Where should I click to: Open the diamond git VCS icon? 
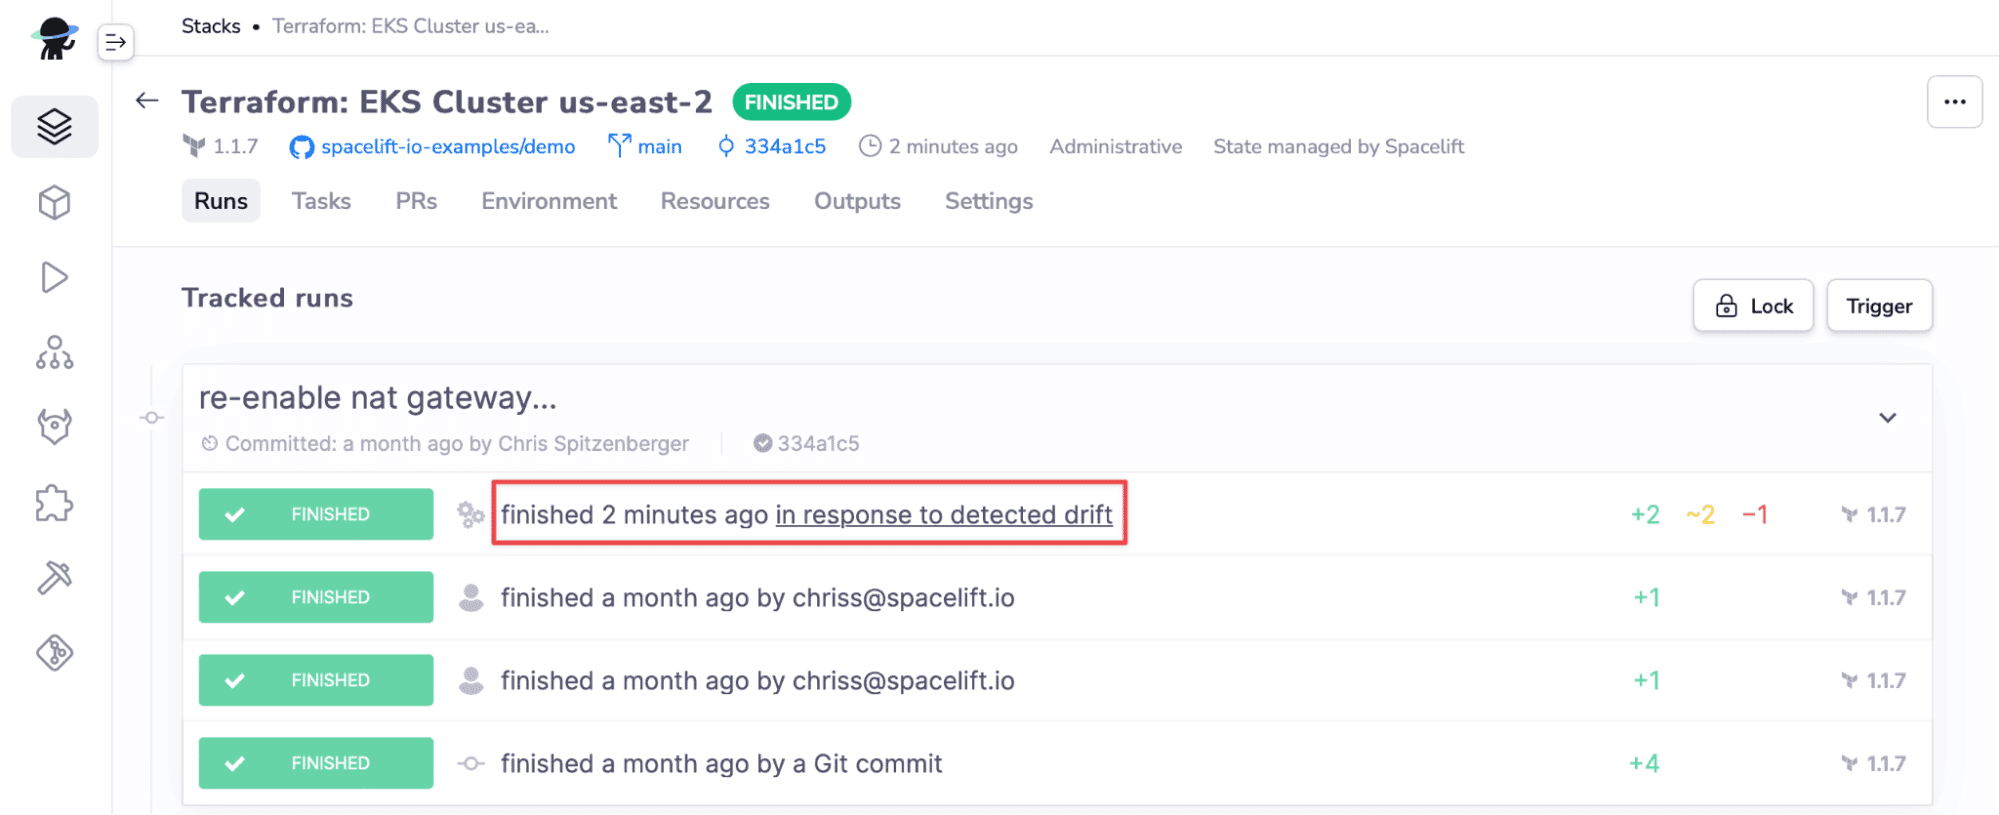coord(54,653)
